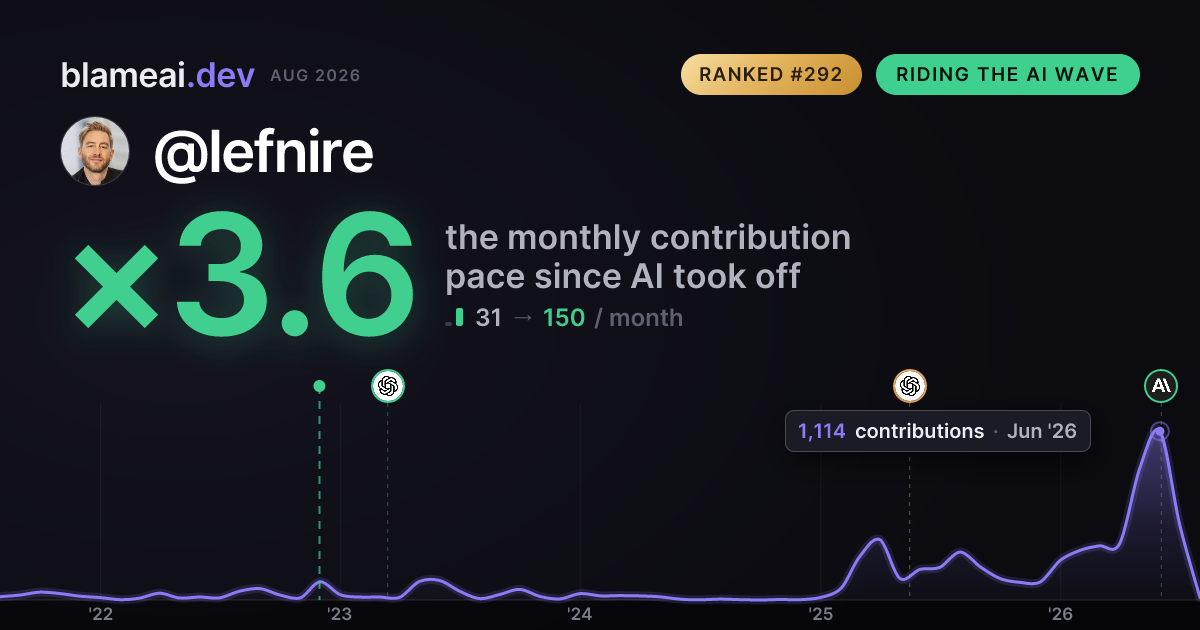This screenshot has height=630, width=1200.
Task: Click the large ×3.6 multiplier figure
Action: [x=244, y=272]
